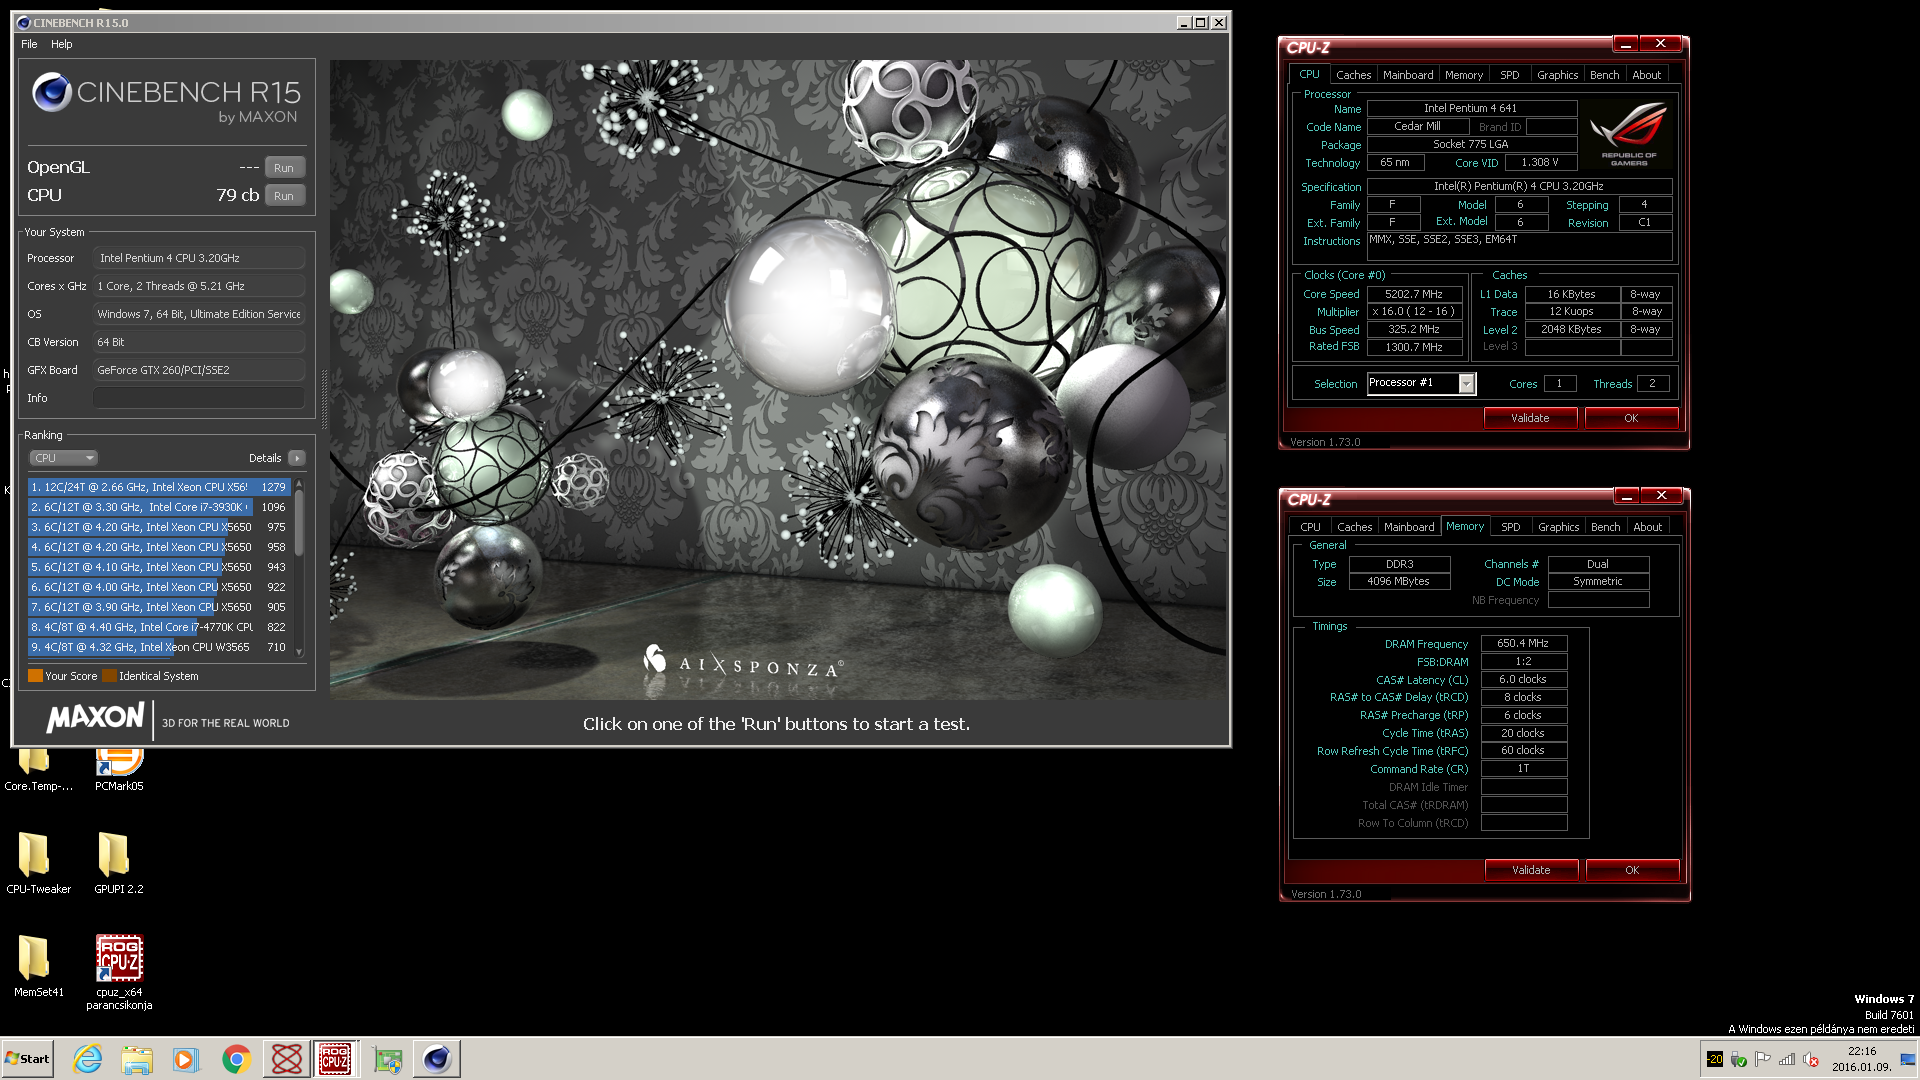Click the ranking list scroll-down arrow
The height and width of the screenshot is (1080, 1920).
[298, 651]
